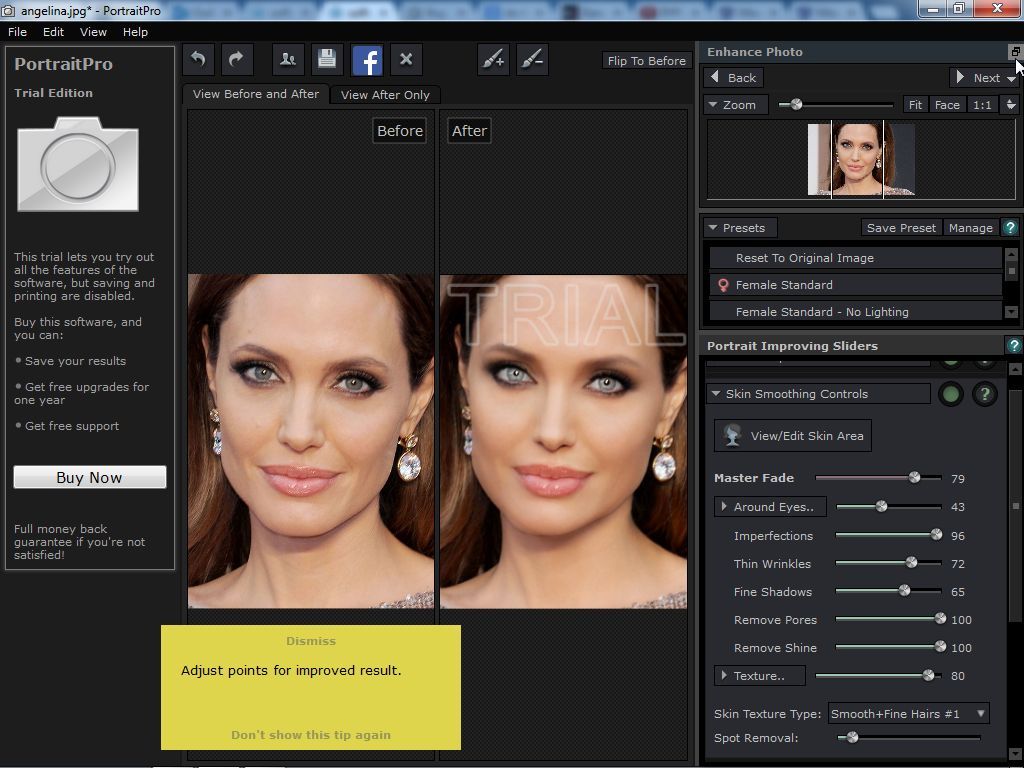The width and height of the screenshot is (1024, 768).
Task: Switch to View Before and After tab
Action: [x=256, y=94]
